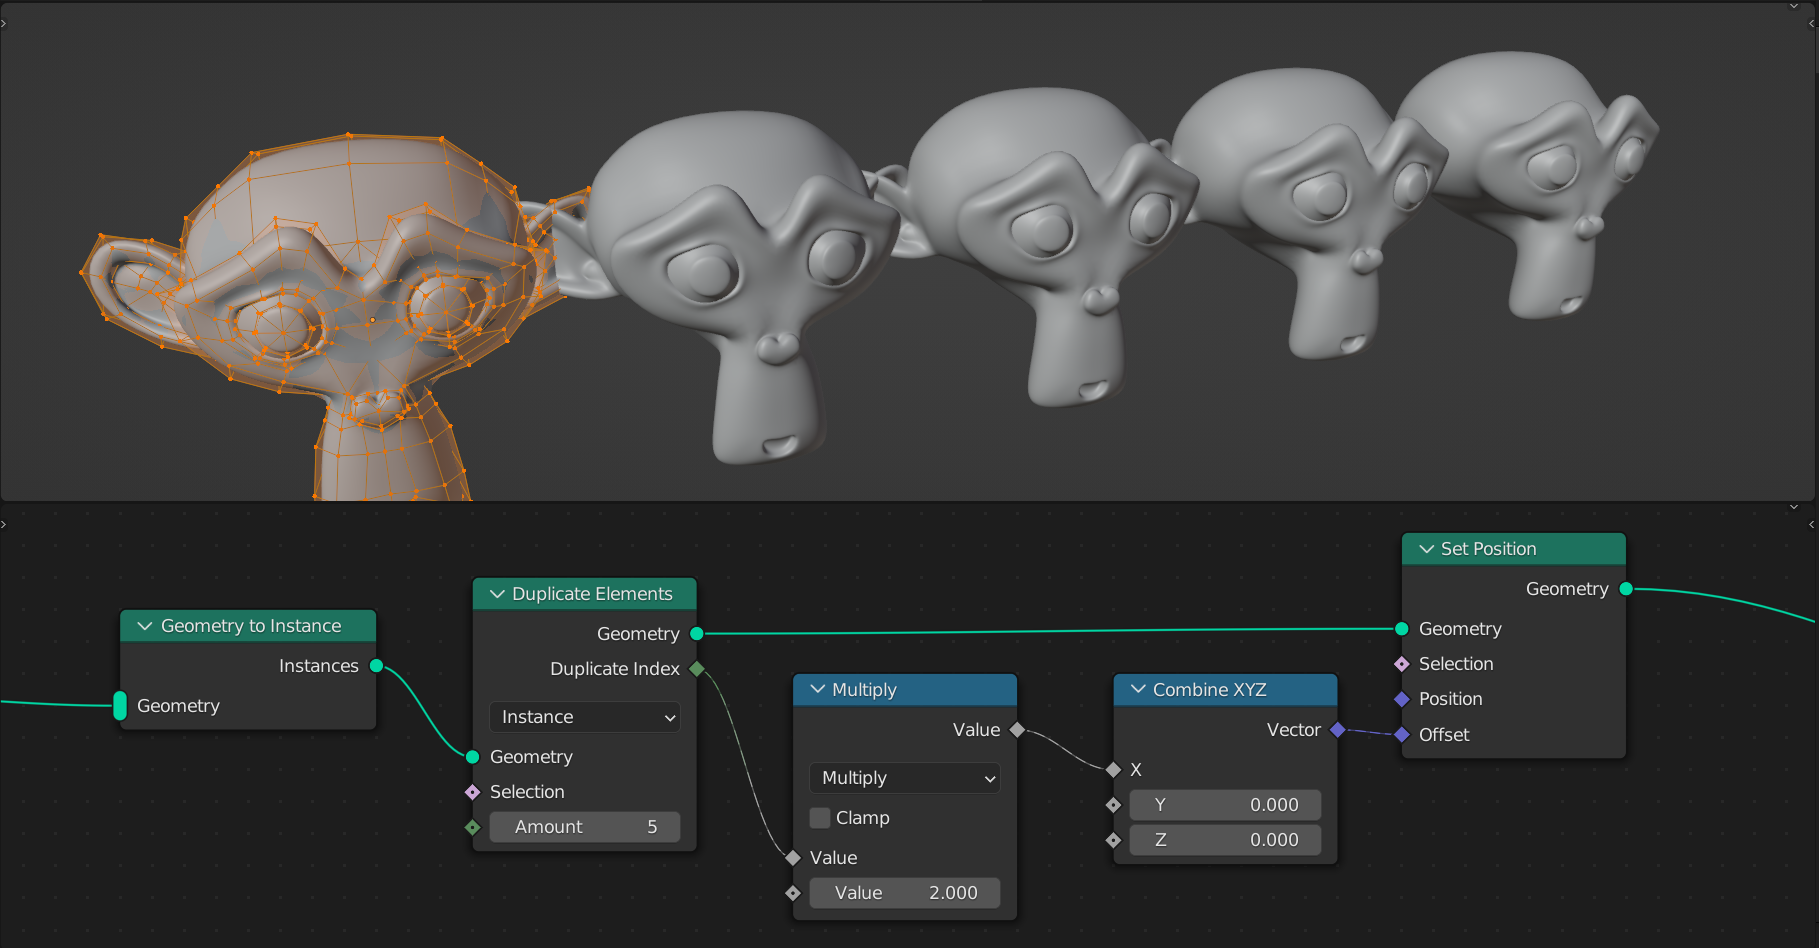Click the Duplicate Index output socket

697,668
